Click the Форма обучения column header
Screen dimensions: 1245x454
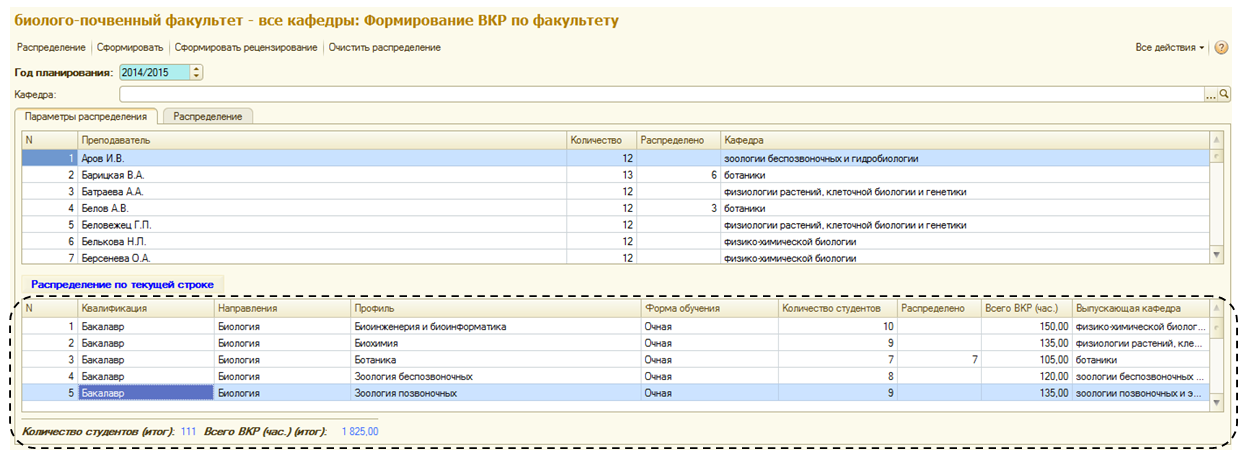pos(709,309)
